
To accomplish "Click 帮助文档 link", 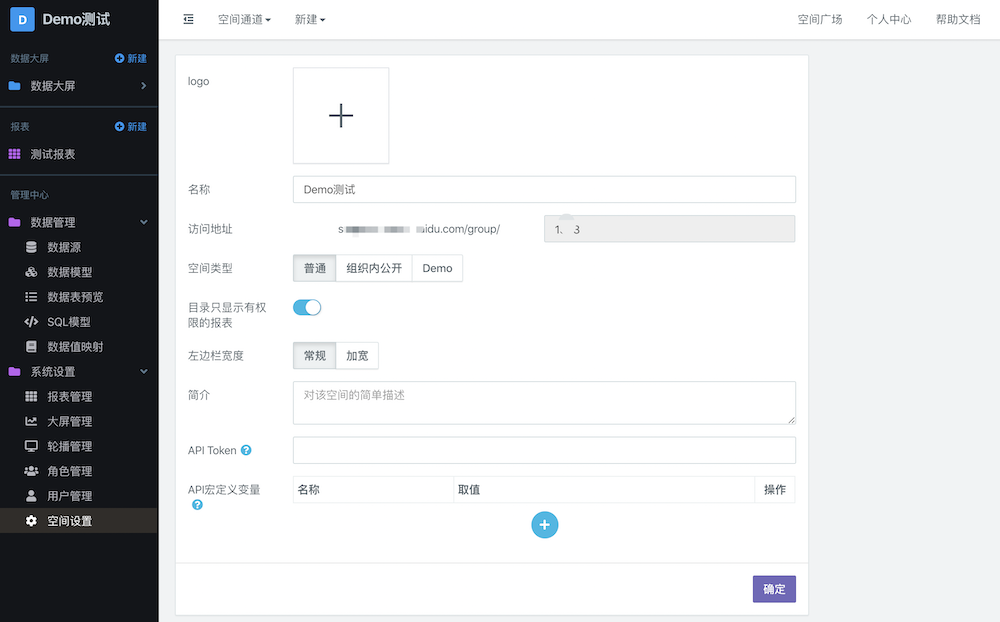I will pyautogui.click(x=958, y=19).
